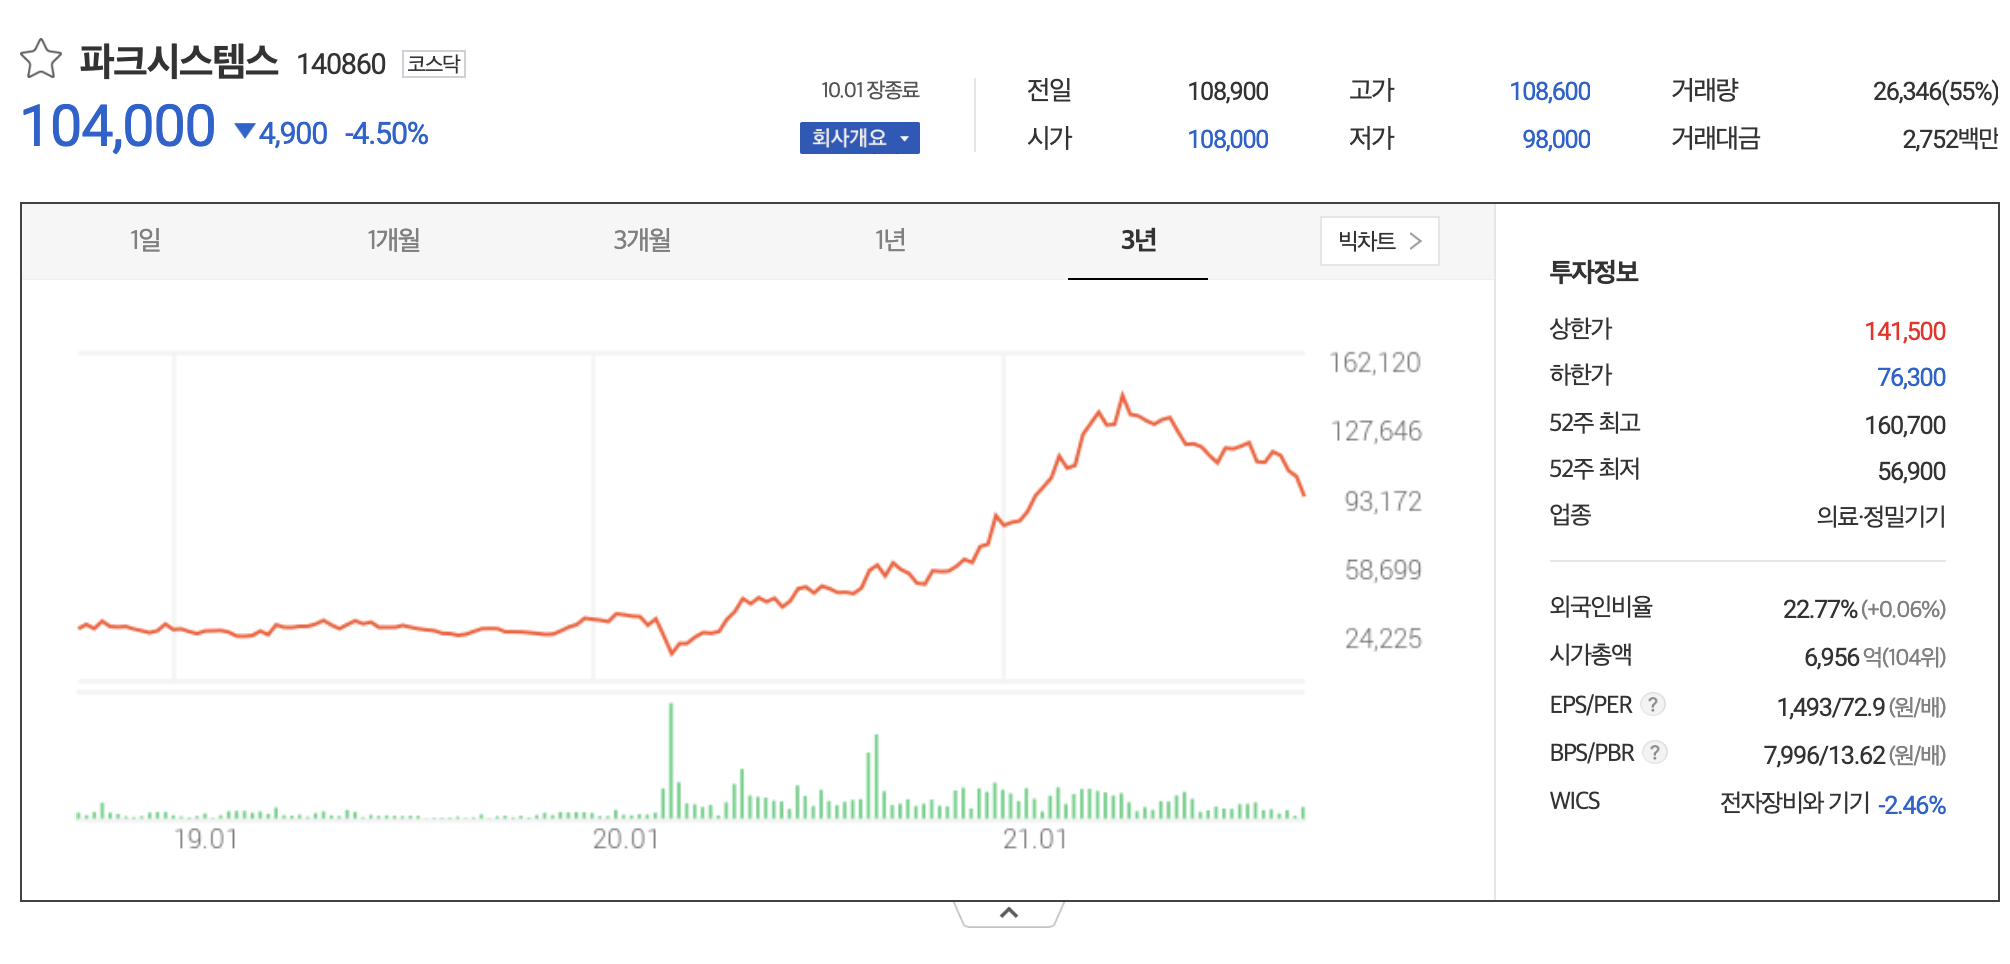Click the 상한가 value 141,500

tap(1905, 331)
